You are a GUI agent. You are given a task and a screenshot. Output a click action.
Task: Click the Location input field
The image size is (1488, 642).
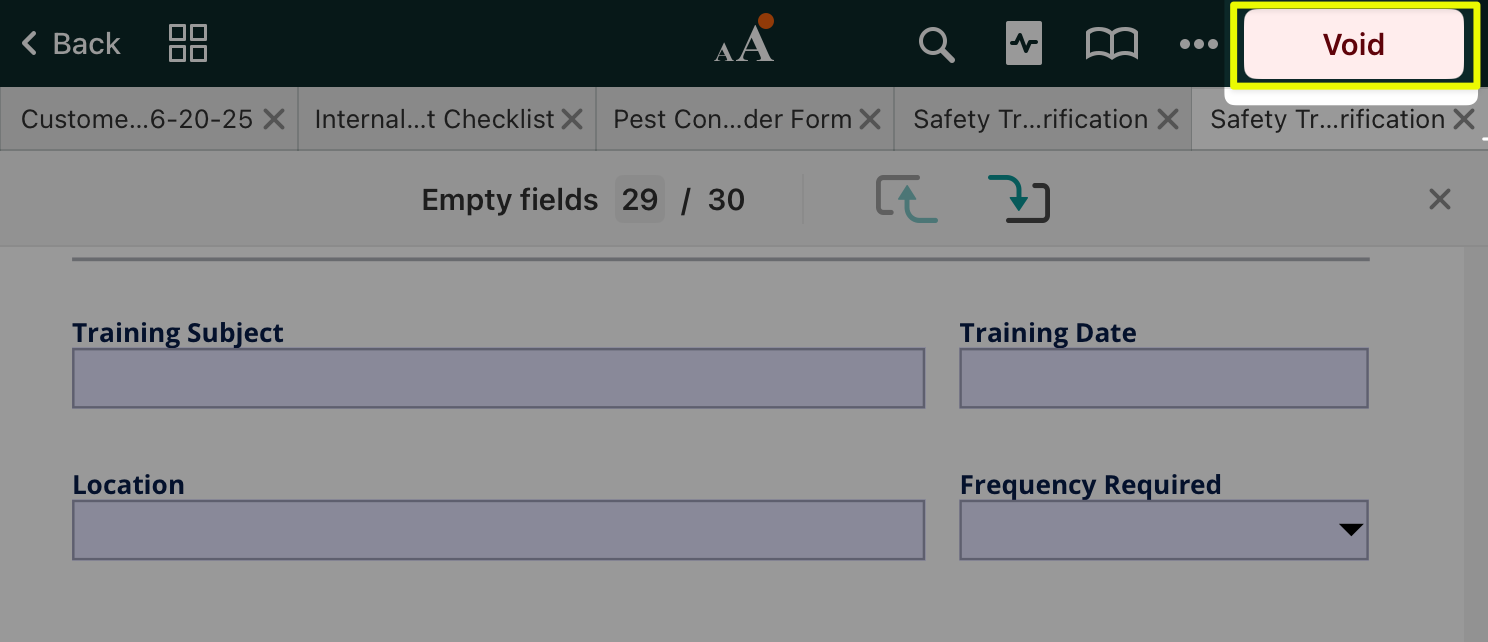(498, 530)
